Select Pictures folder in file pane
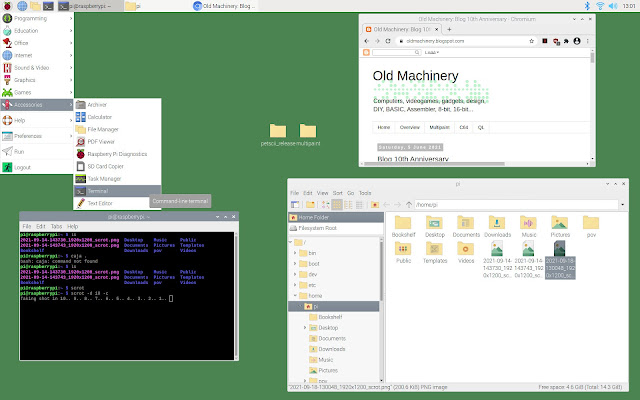Image resolution: width=640 pixels, height=400 pixels. 560,227
